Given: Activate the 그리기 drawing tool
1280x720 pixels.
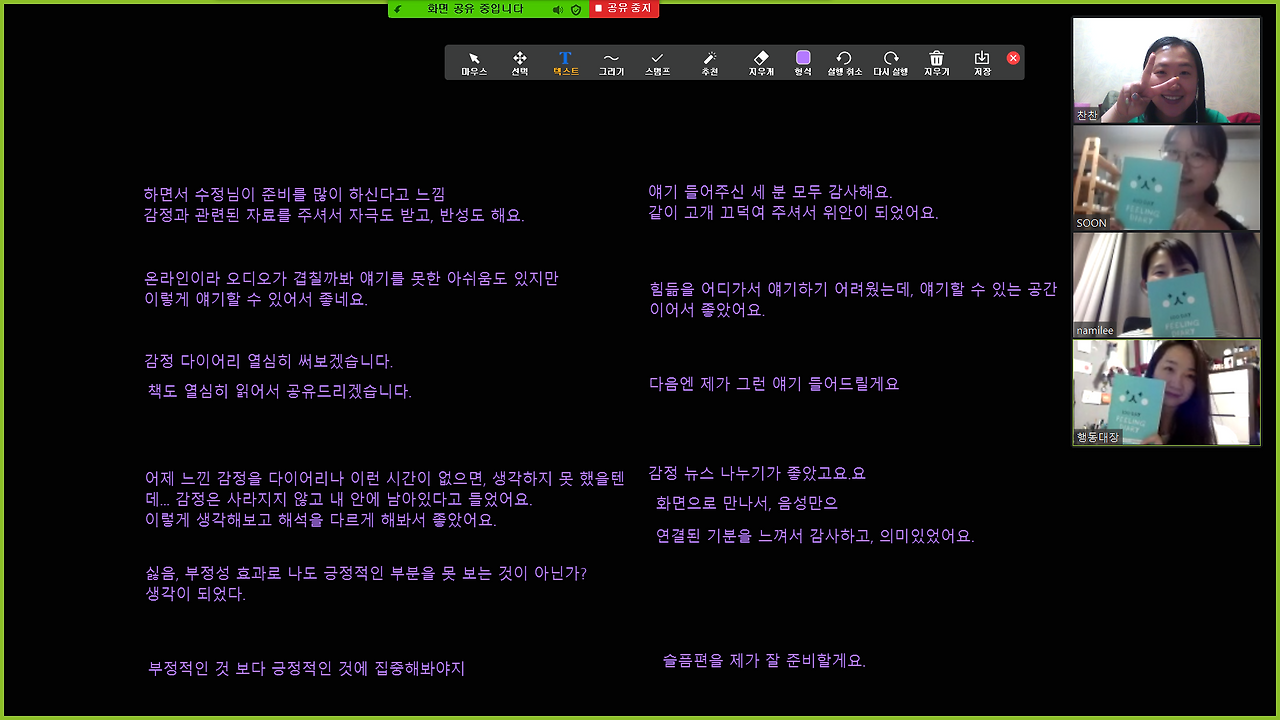Looking at the screenshot, I should [x=612, y=62].
